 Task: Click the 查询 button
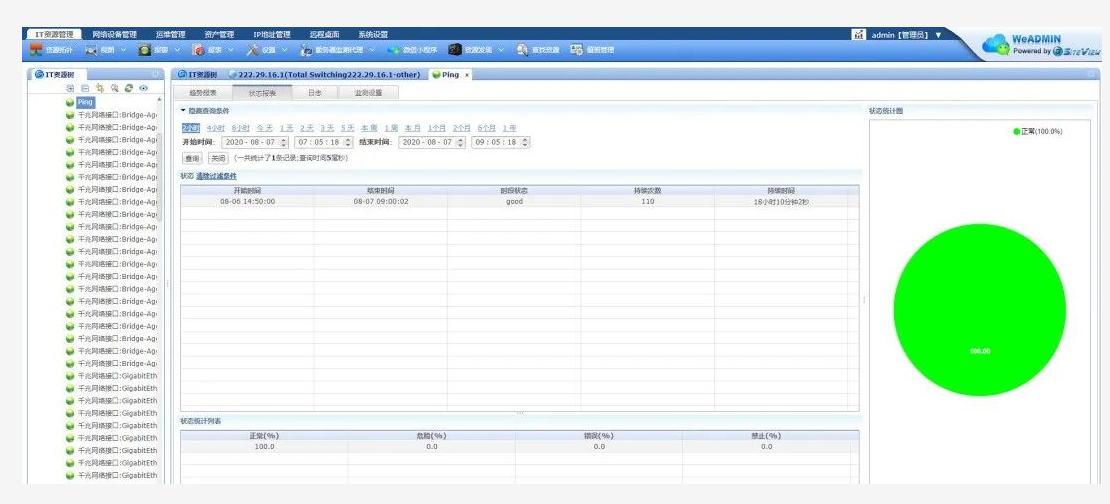coord(192,159)
